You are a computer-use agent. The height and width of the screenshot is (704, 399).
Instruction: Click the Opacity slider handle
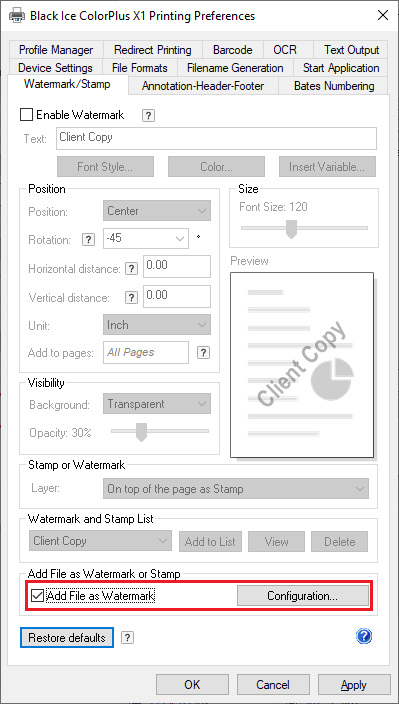[x=141, y=432]
